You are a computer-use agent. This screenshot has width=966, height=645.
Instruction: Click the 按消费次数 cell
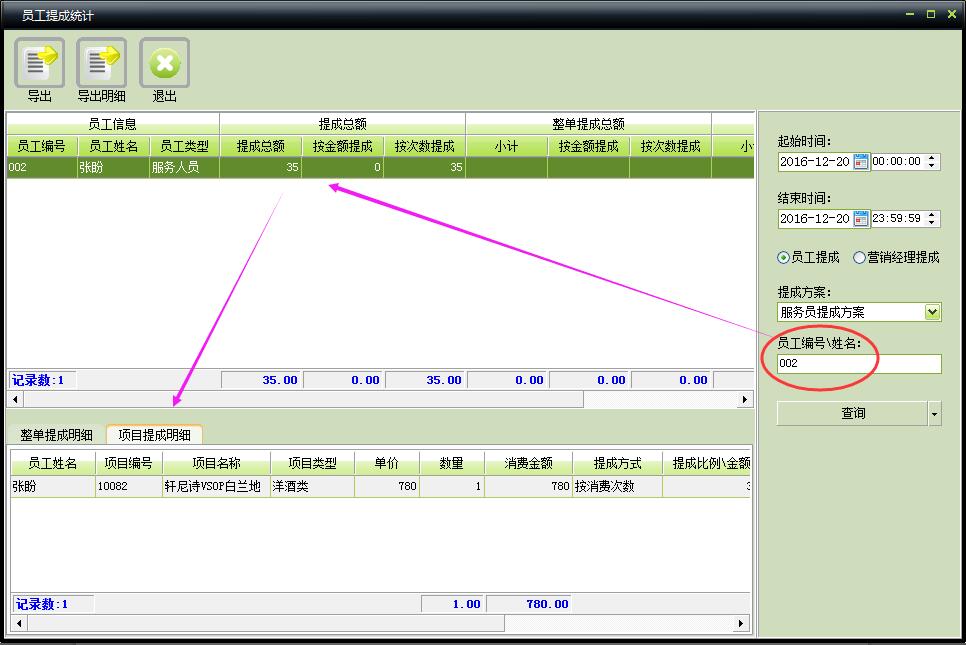click(617, 486)
